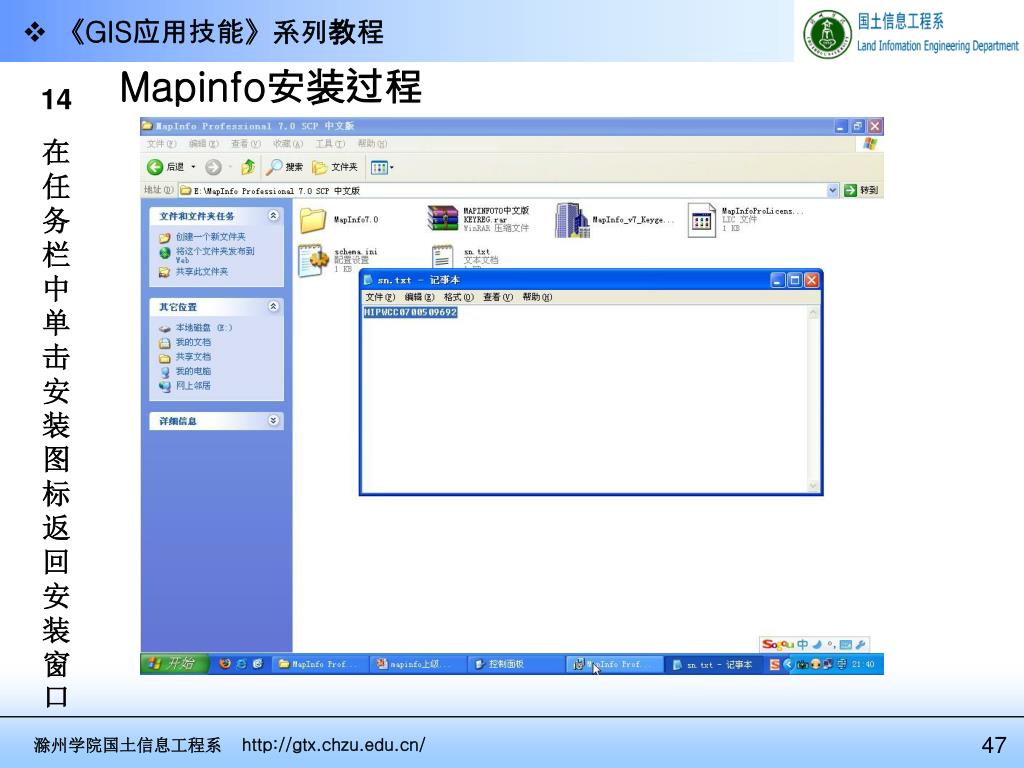Screen dimensions: 1024x768
Task: Open the Explorer View menu
Action: [x=245, y=144]
